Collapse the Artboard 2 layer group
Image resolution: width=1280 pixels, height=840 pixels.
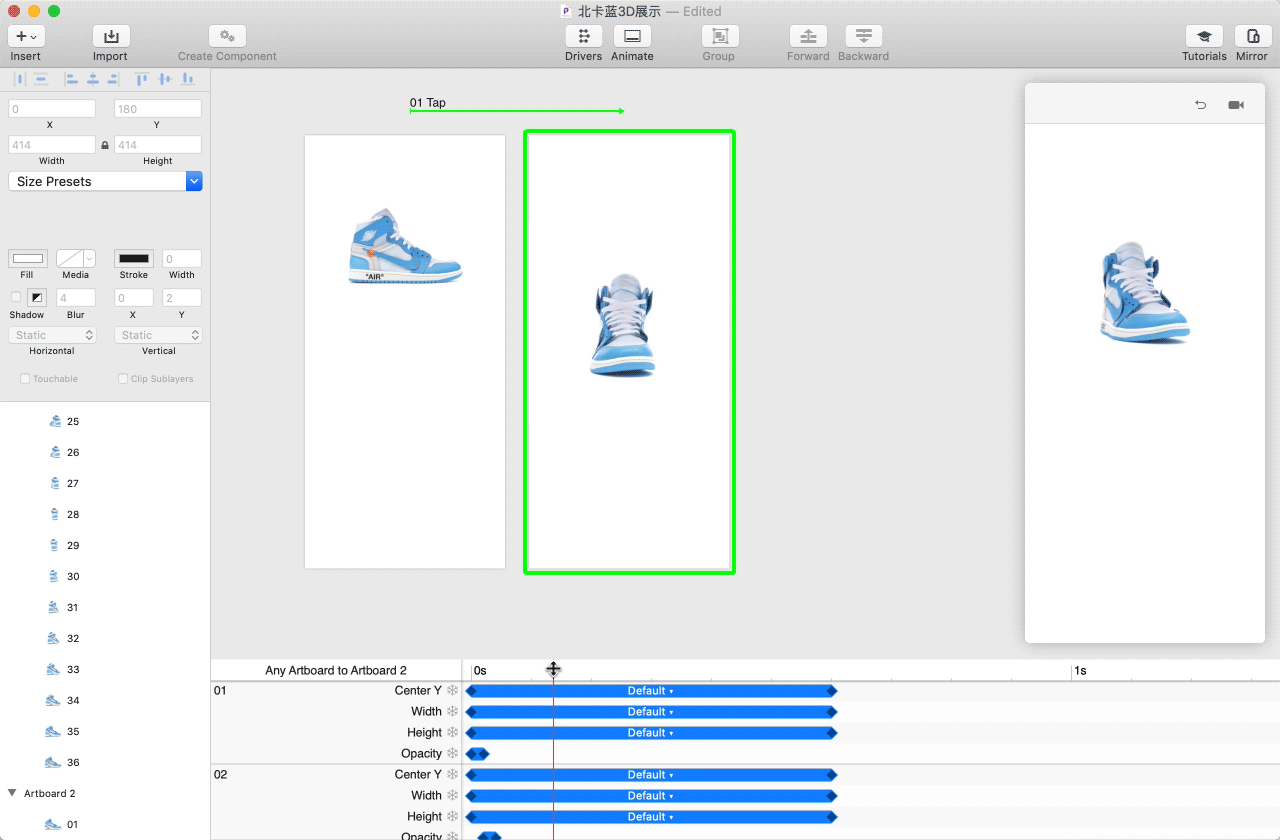tap(12, 793)
